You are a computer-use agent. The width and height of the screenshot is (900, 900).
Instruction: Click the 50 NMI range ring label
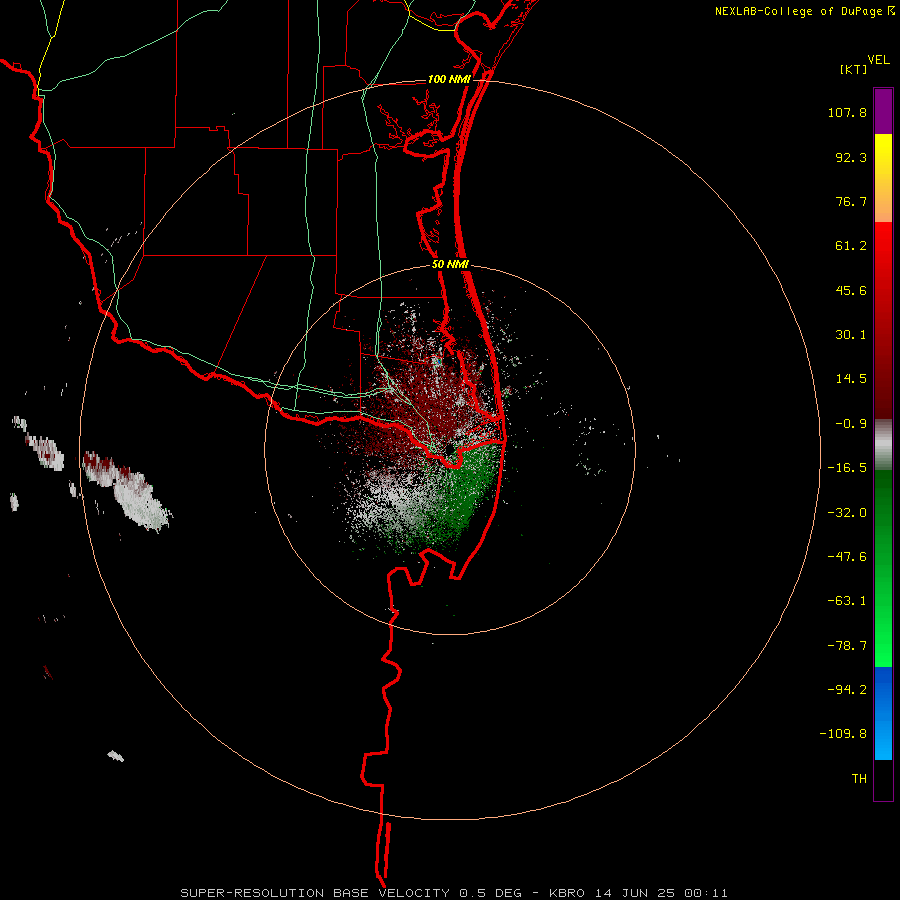point(450,265)
